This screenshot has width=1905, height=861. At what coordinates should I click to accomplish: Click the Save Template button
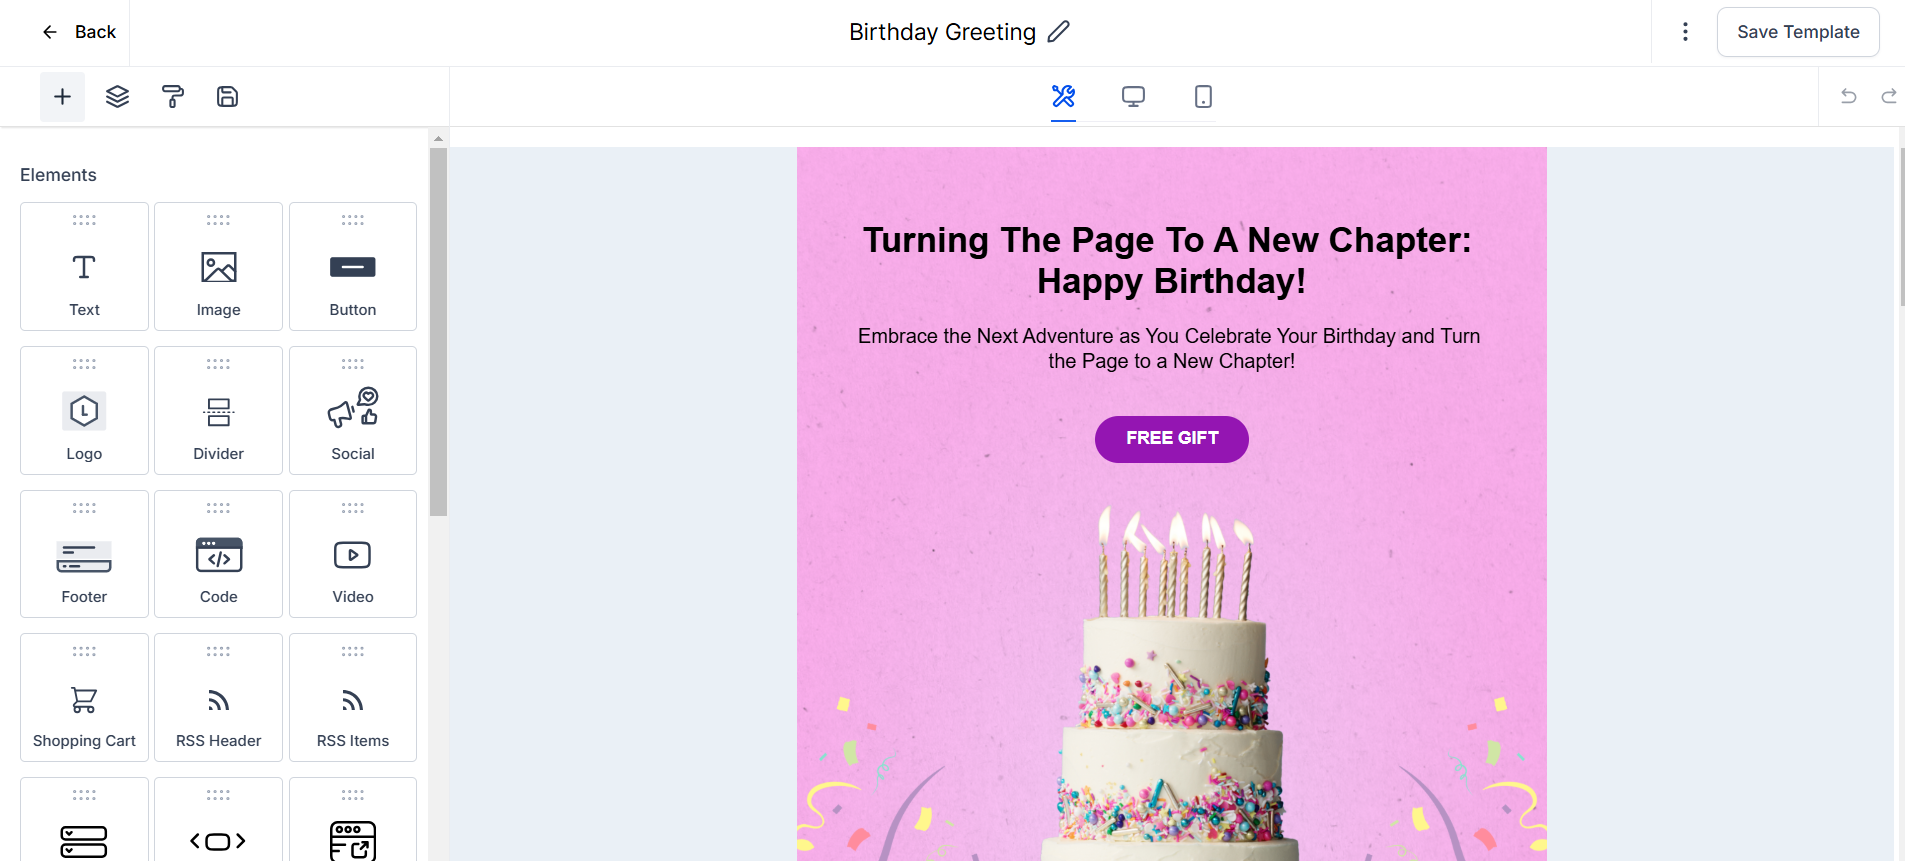pyautogui.click(x=1798, y=32)
